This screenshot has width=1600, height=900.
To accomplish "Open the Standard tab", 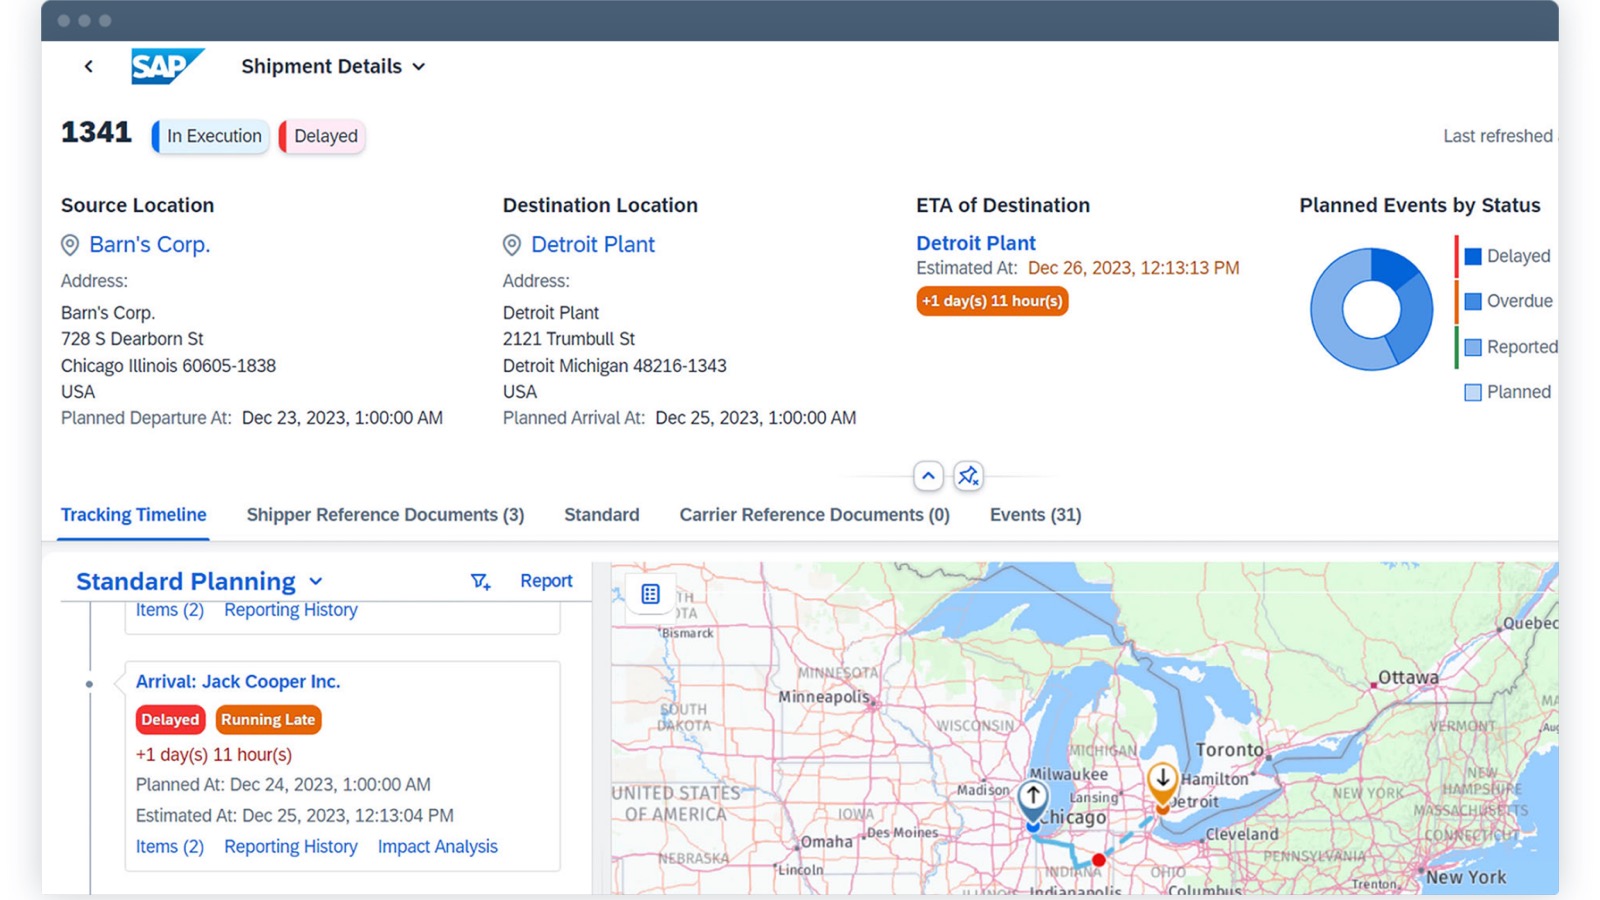I will tap(602, 515).
